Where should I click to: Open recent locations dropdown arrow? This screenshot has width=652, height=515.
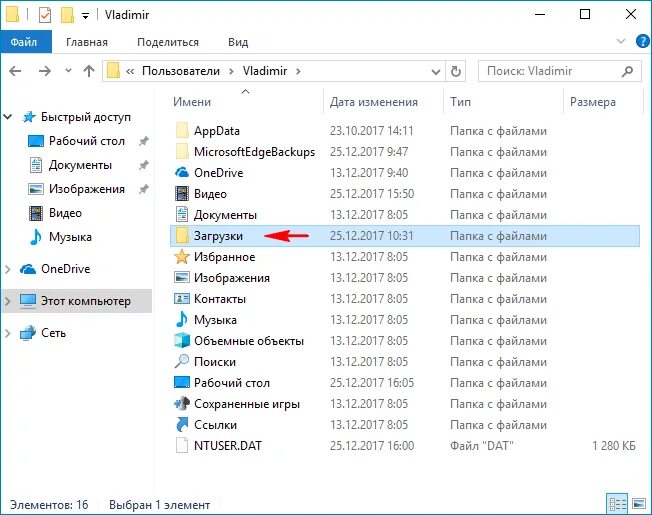(x=68, y=71)
